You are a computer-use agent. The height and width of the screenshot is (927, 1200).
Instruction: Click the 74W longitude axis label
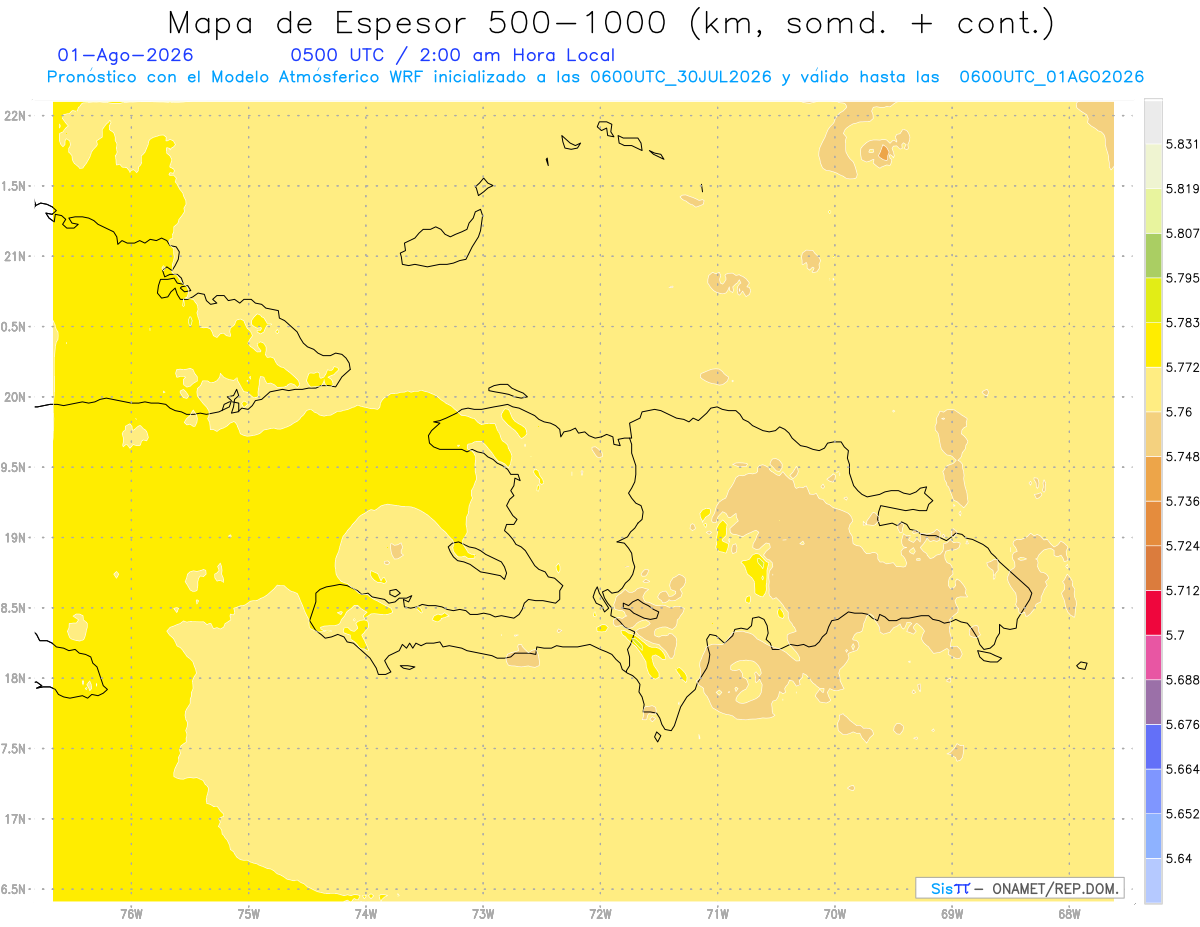coord(366,914)
